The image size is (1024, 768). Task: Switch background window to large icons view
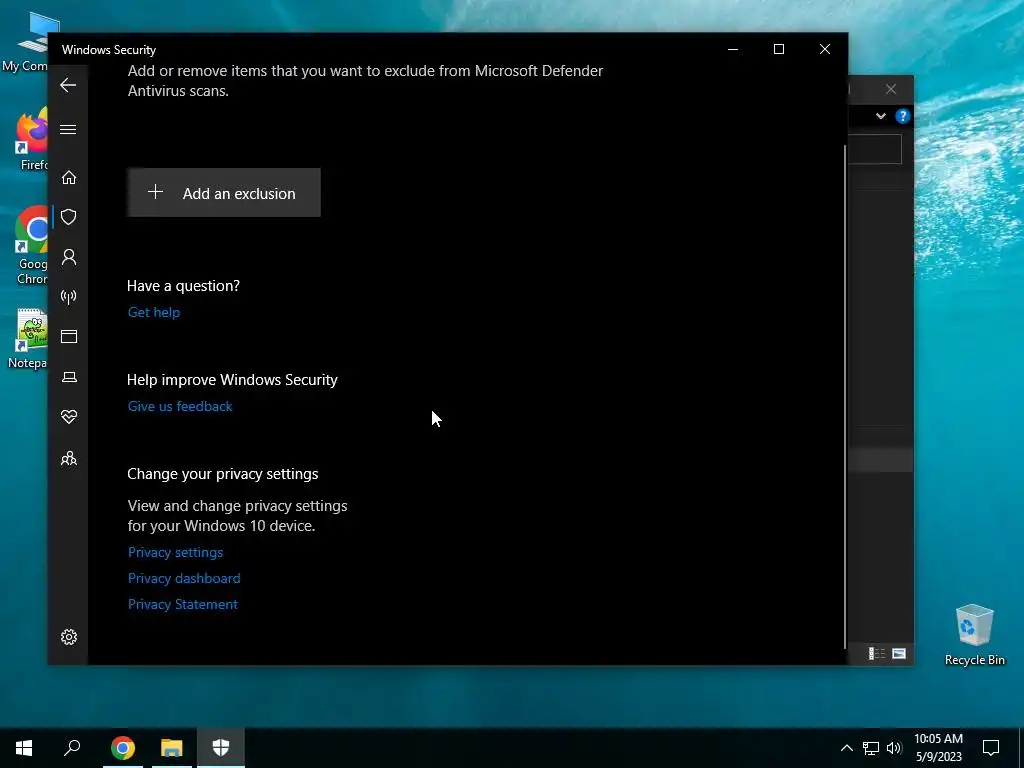coord(899,653)
